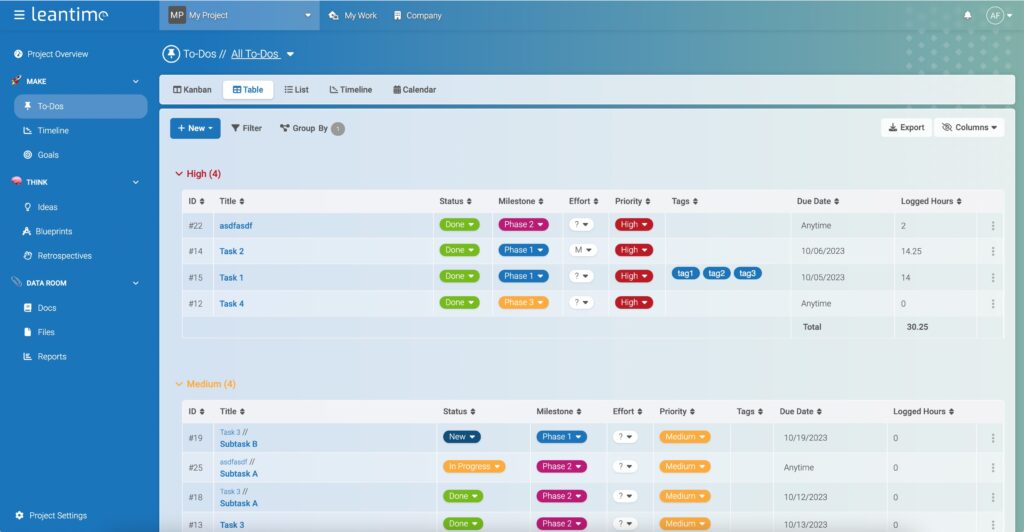The image size is (1024, 532).
Task: Click the red High priority badge for asdfasdf
Action: coord(633,225)
